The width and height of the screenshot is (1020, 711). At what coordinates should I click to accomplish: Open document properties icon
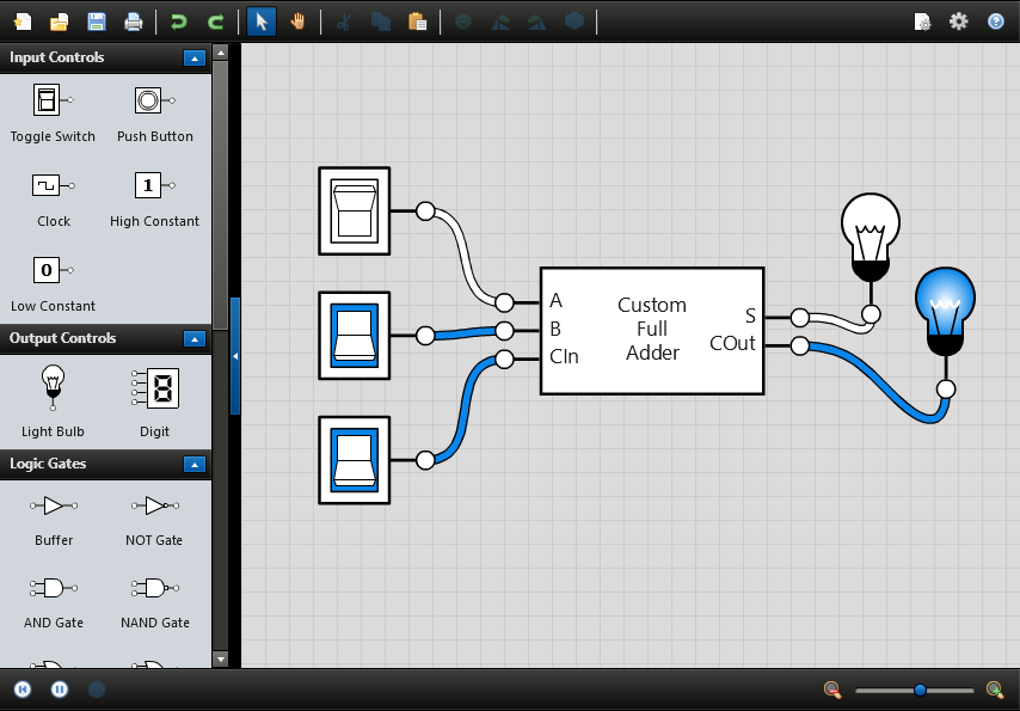922,22
